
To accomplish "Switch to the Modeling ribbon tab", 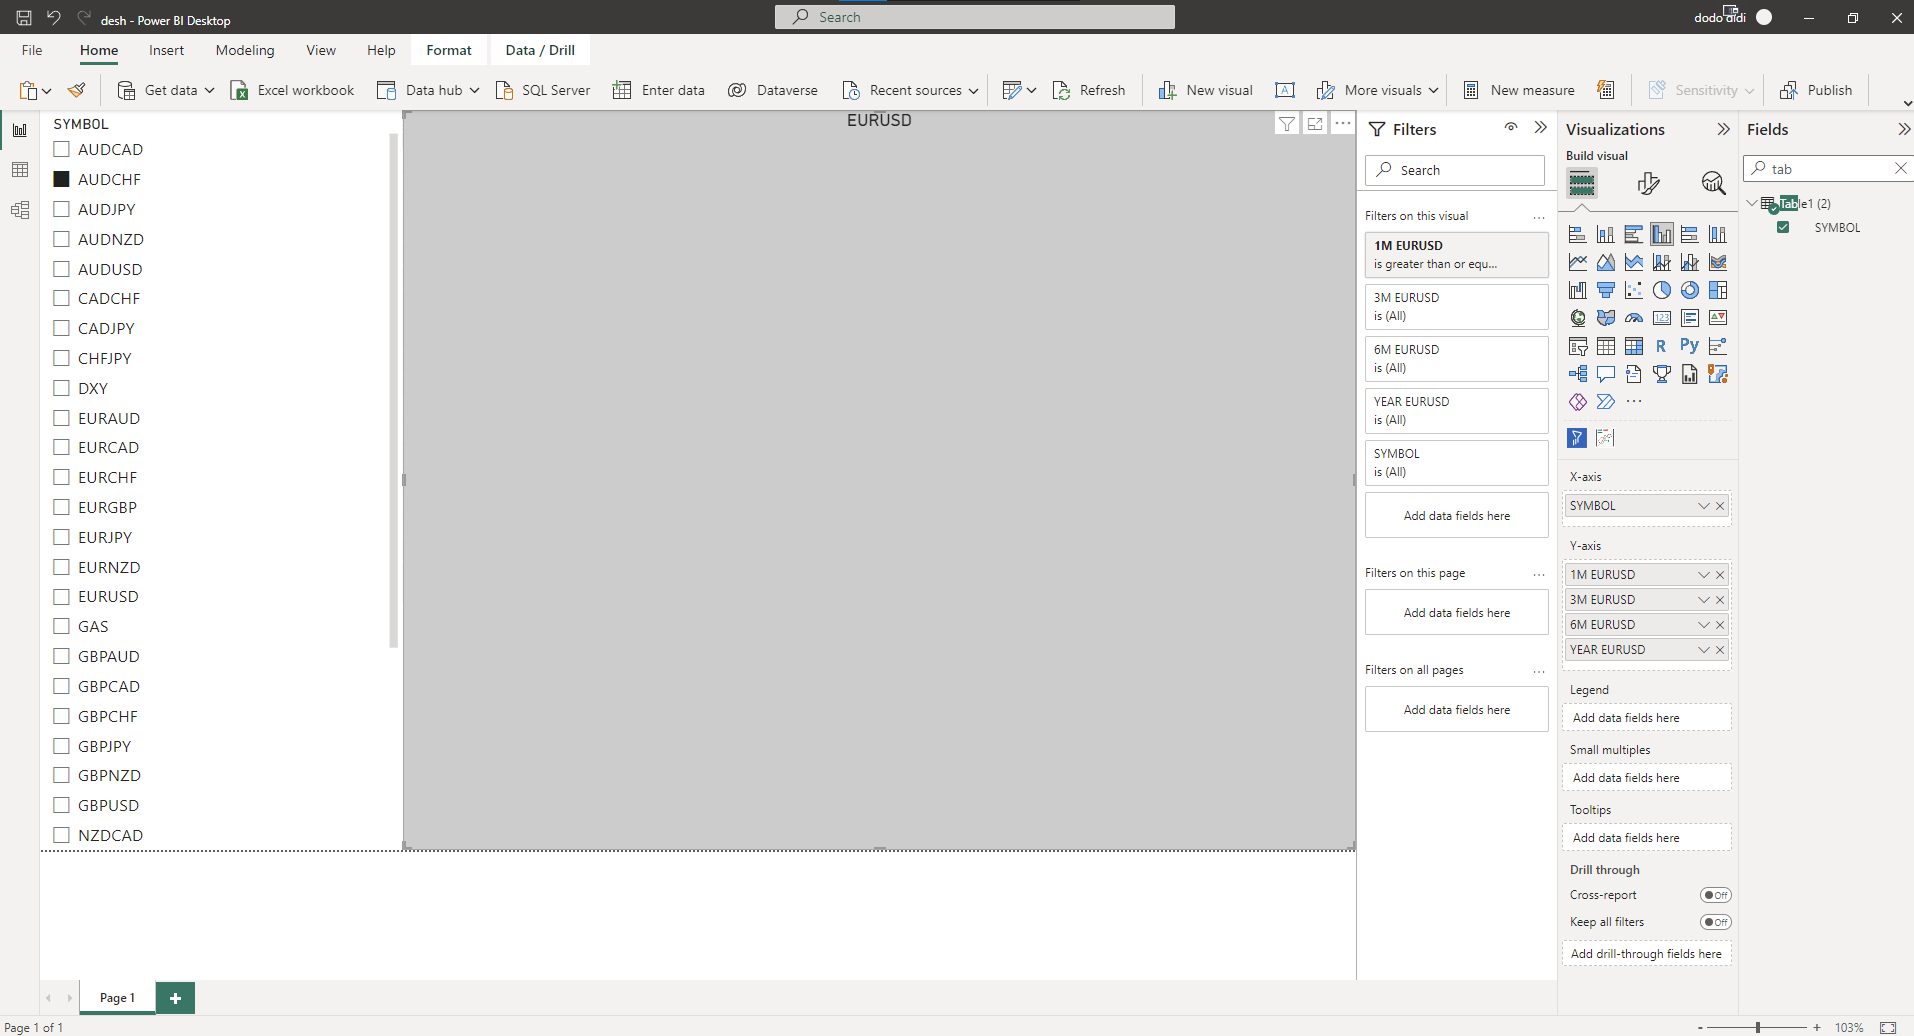I will tap(245, 50).
